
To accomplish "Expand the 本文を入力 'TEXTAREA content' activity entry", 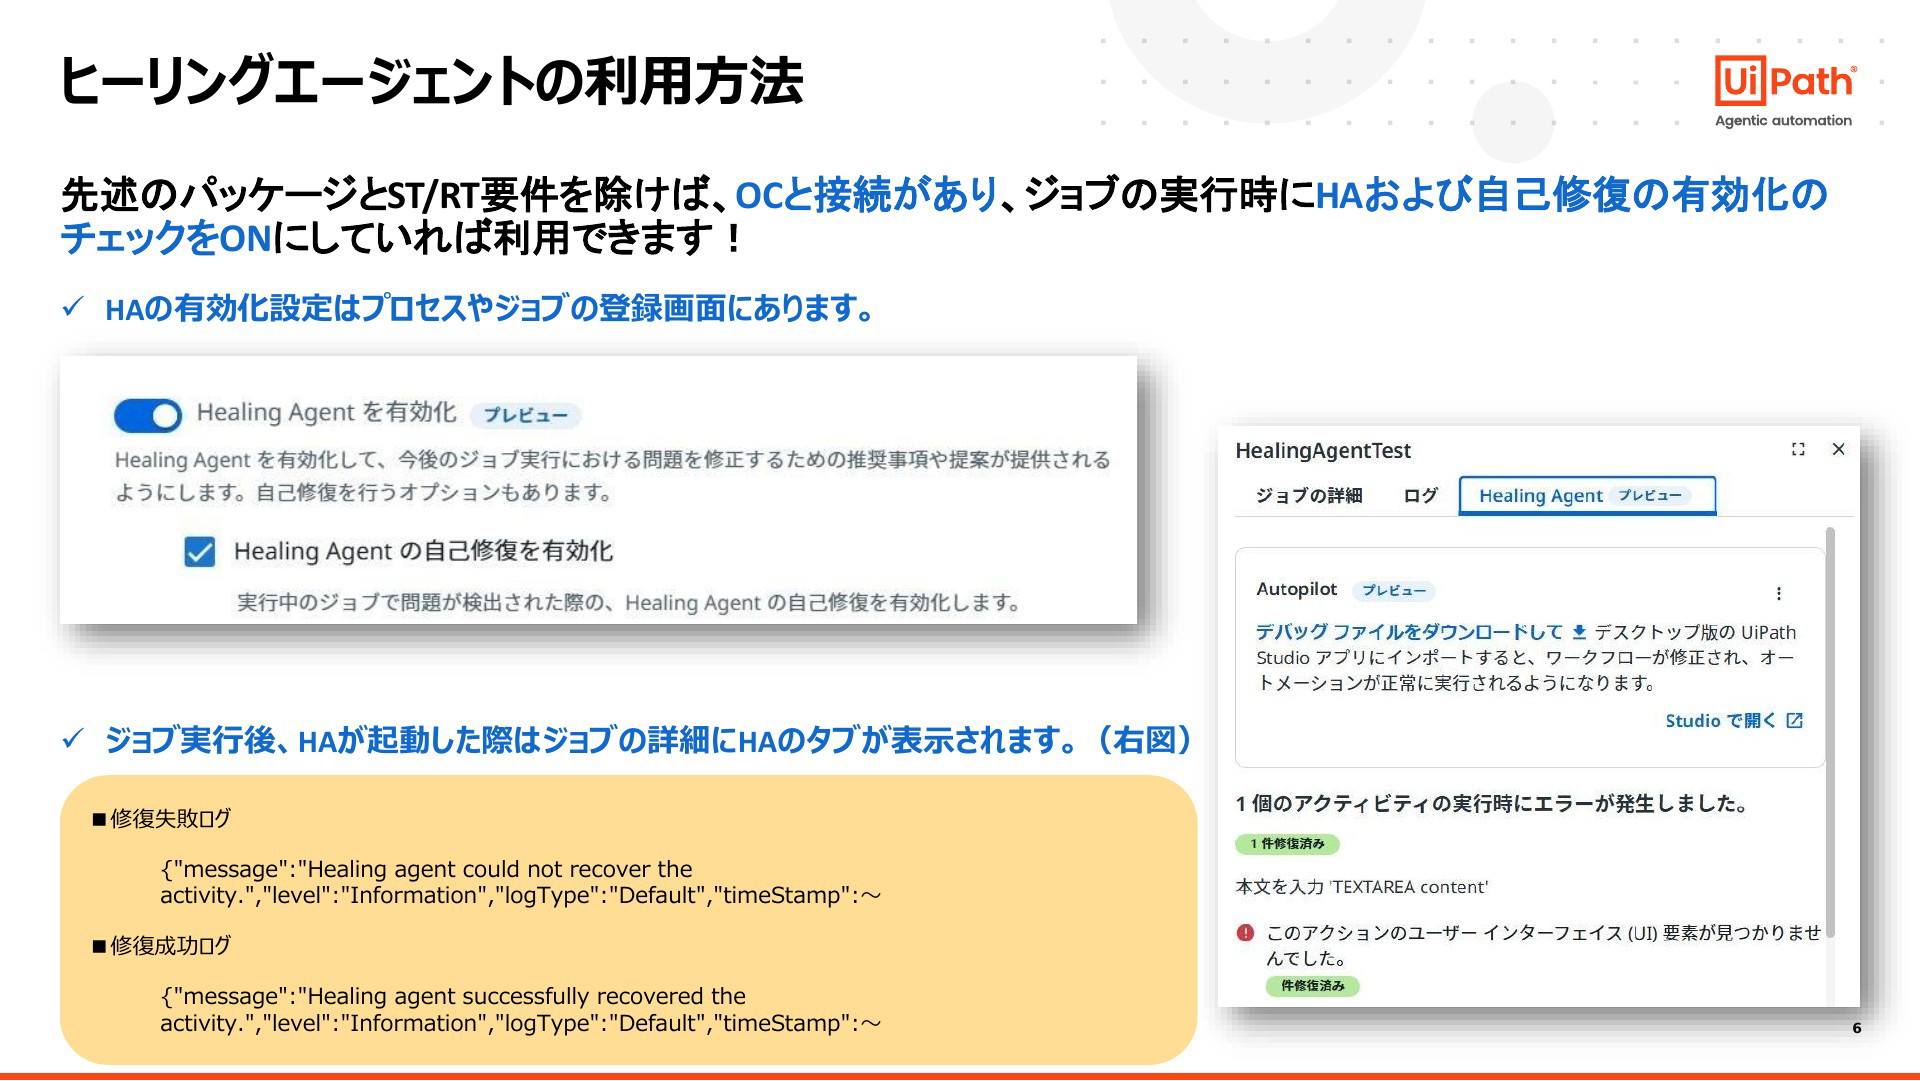I will [1361, 887].
